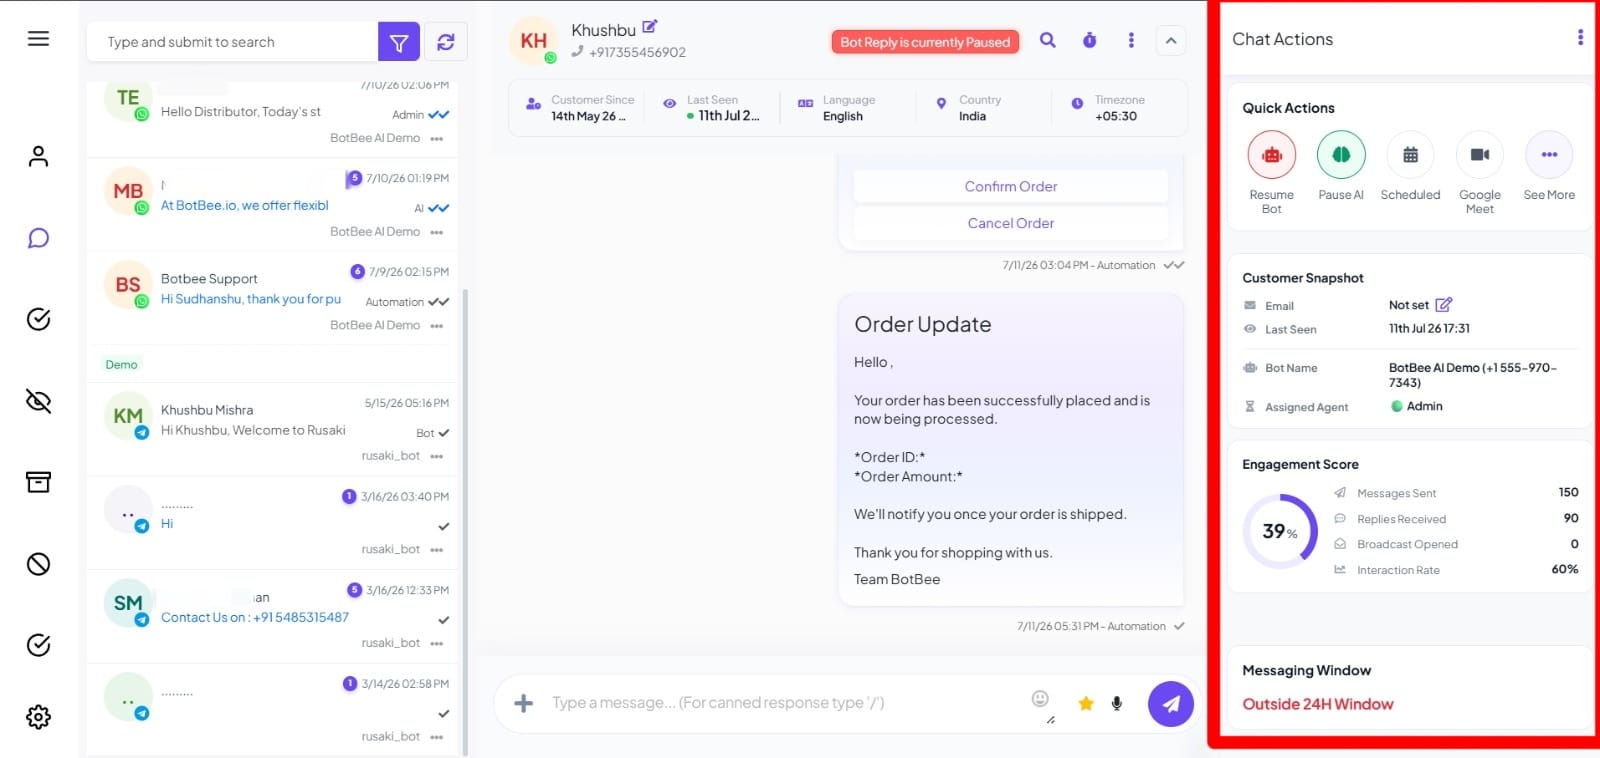This screenshot has width=1600, height=758.
Task: Send the message paper-plane button
Action: click(1171, 704)
